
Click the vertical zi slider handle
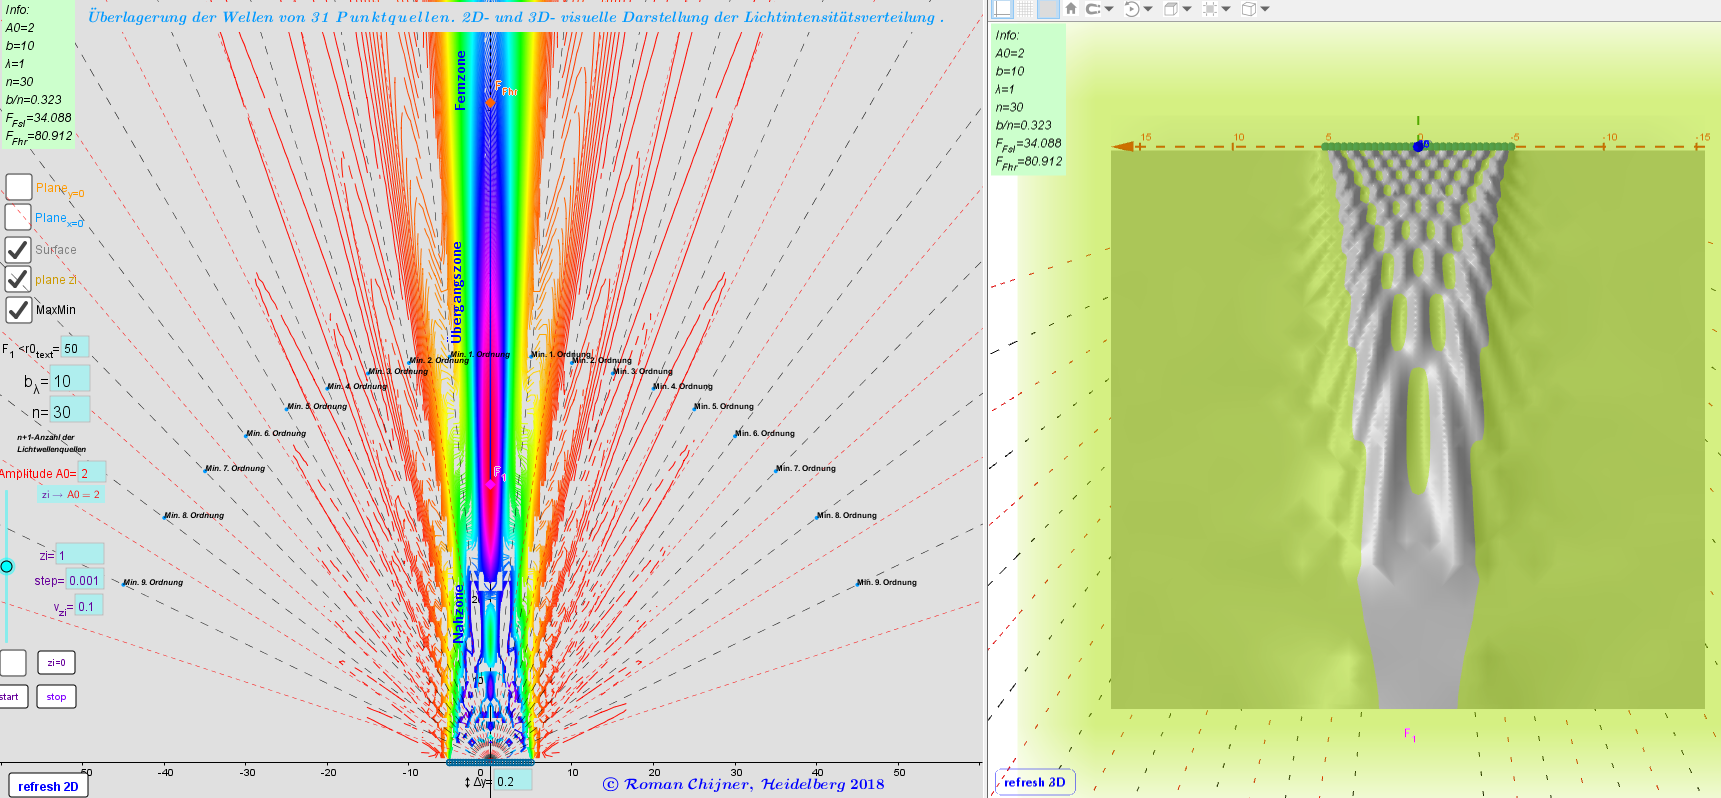(x=6, y=566)
